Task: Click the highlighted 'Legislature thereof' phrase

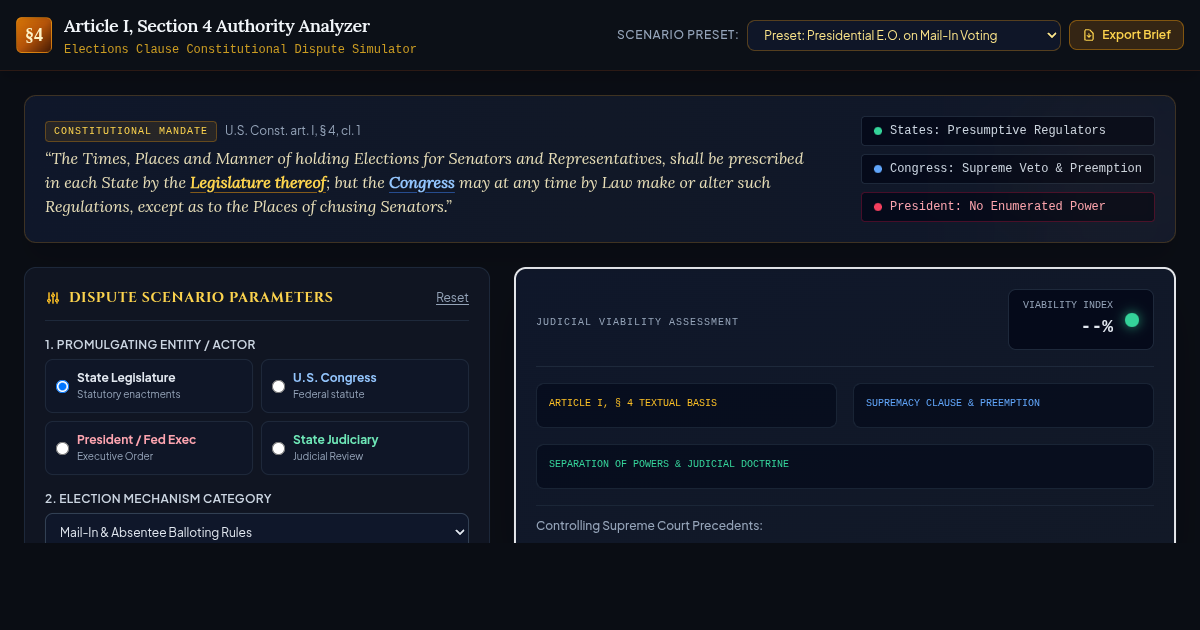Action: pyautogui.click(x=258, y=183)
